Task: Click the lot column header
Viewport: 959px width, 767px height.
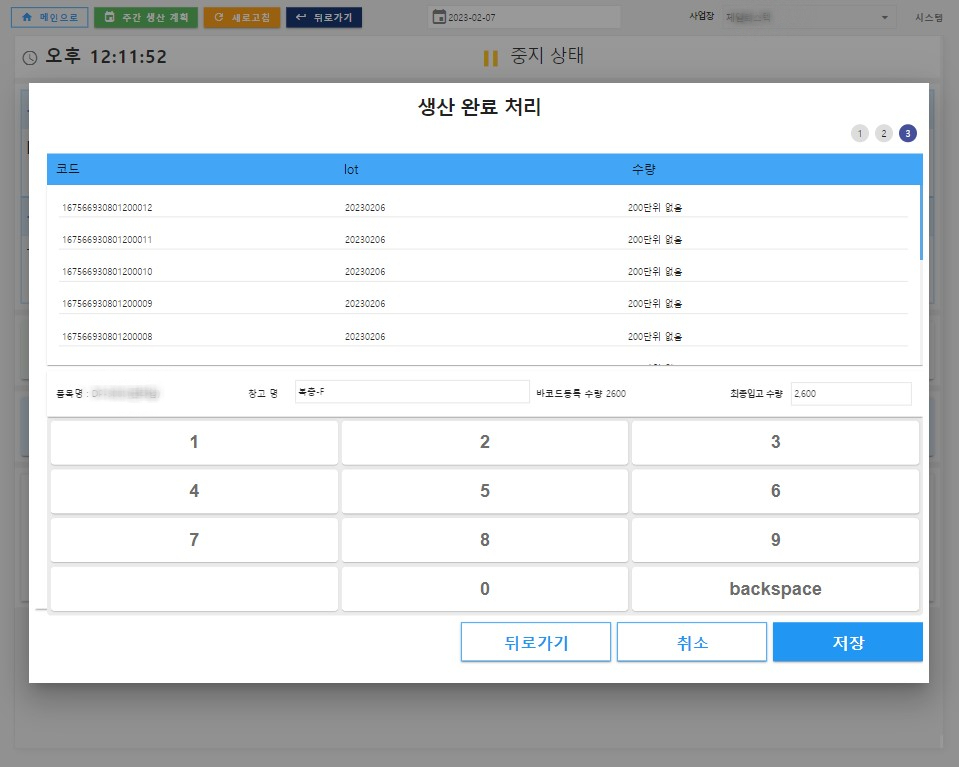Action: tap(351, 169)
